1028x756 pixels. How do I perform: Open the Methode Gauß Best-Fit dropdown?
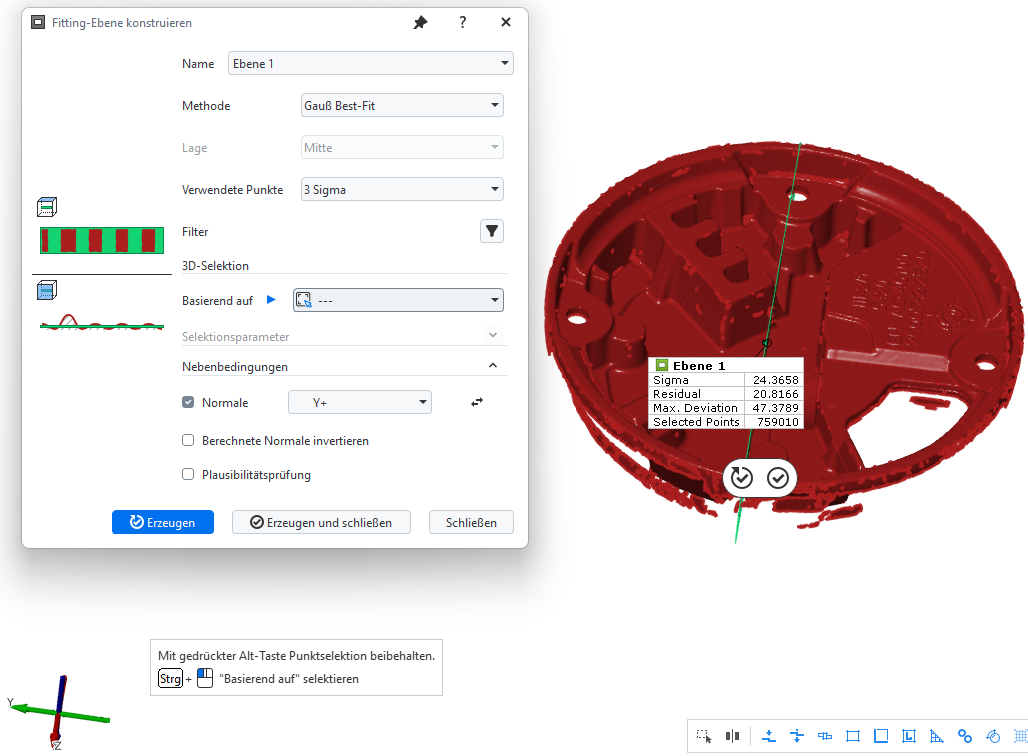(x=402, y=106)
